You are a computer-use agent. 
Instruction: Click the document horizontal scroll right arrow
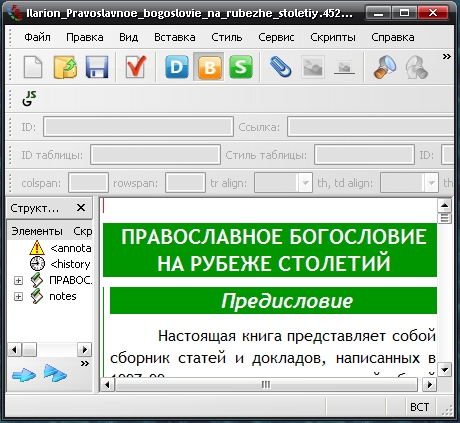[x=430, y=385]
